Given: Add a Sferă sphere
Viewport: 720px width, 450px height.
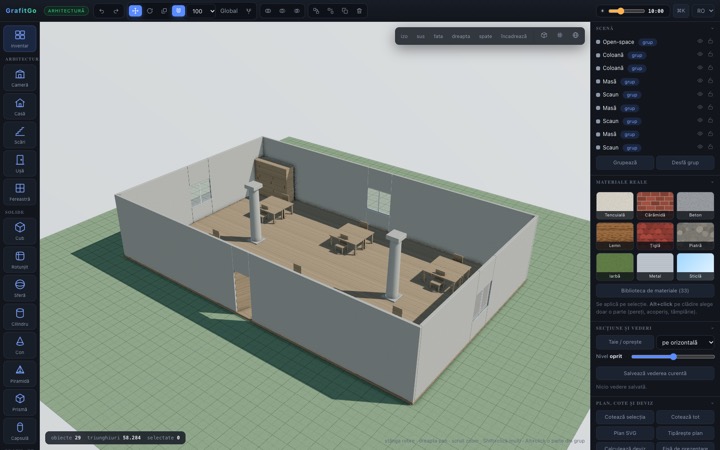Looking at the screenshot, I should point(20,288).
